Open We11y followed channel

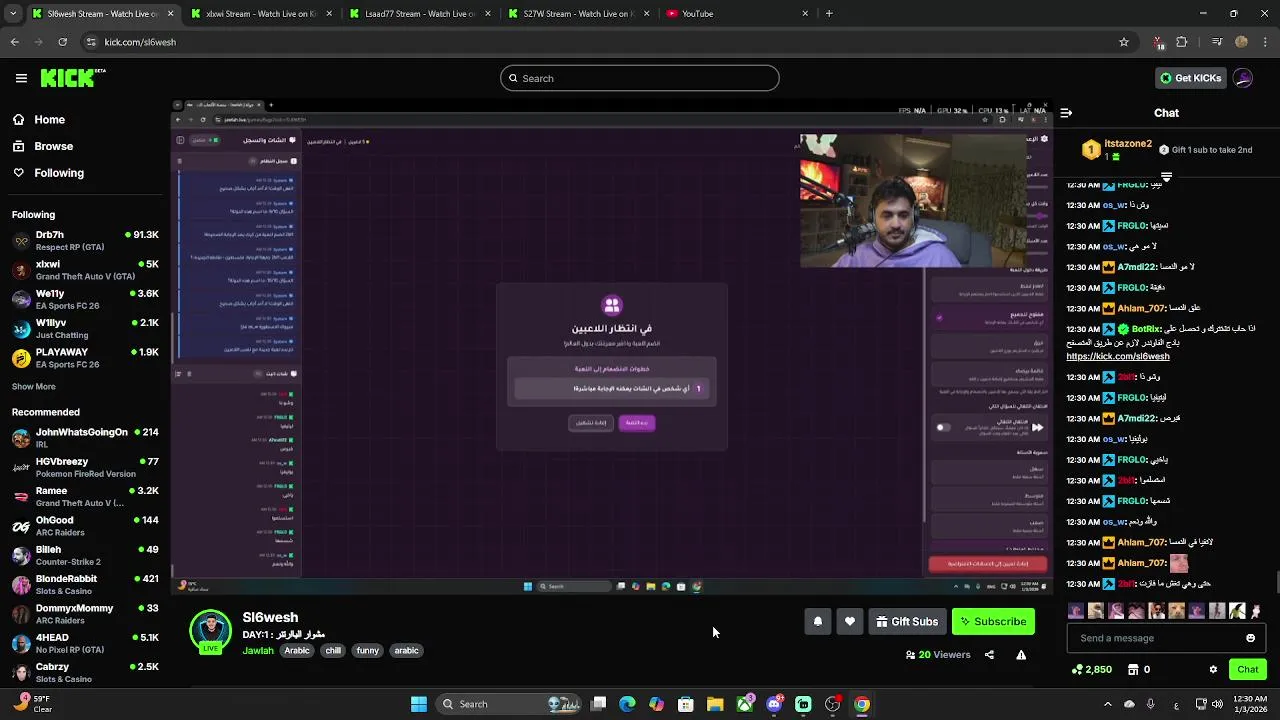point(85,299)
